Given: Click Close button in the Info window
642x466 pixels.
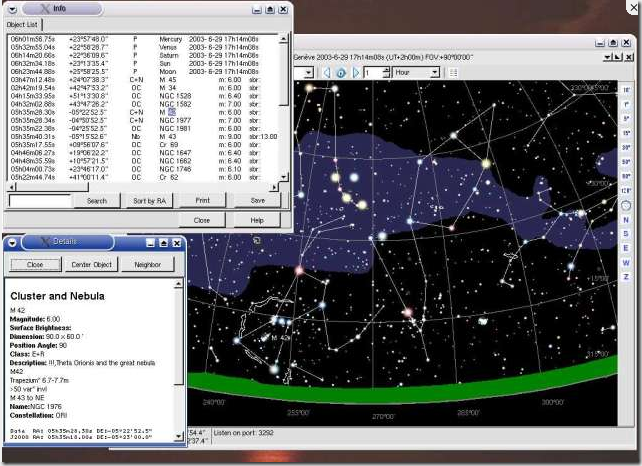Looking at the screenshot, I should pos(202,220).
